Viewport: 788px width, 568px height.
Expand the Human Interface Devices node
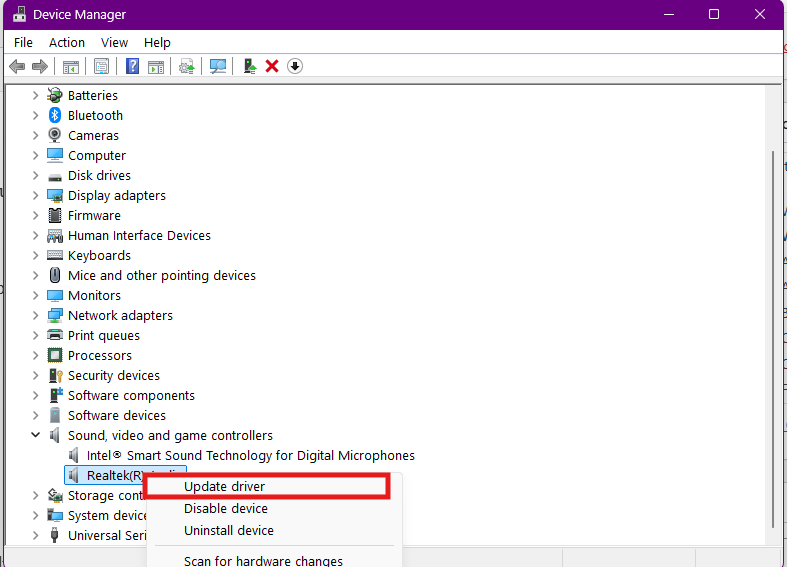36,236
